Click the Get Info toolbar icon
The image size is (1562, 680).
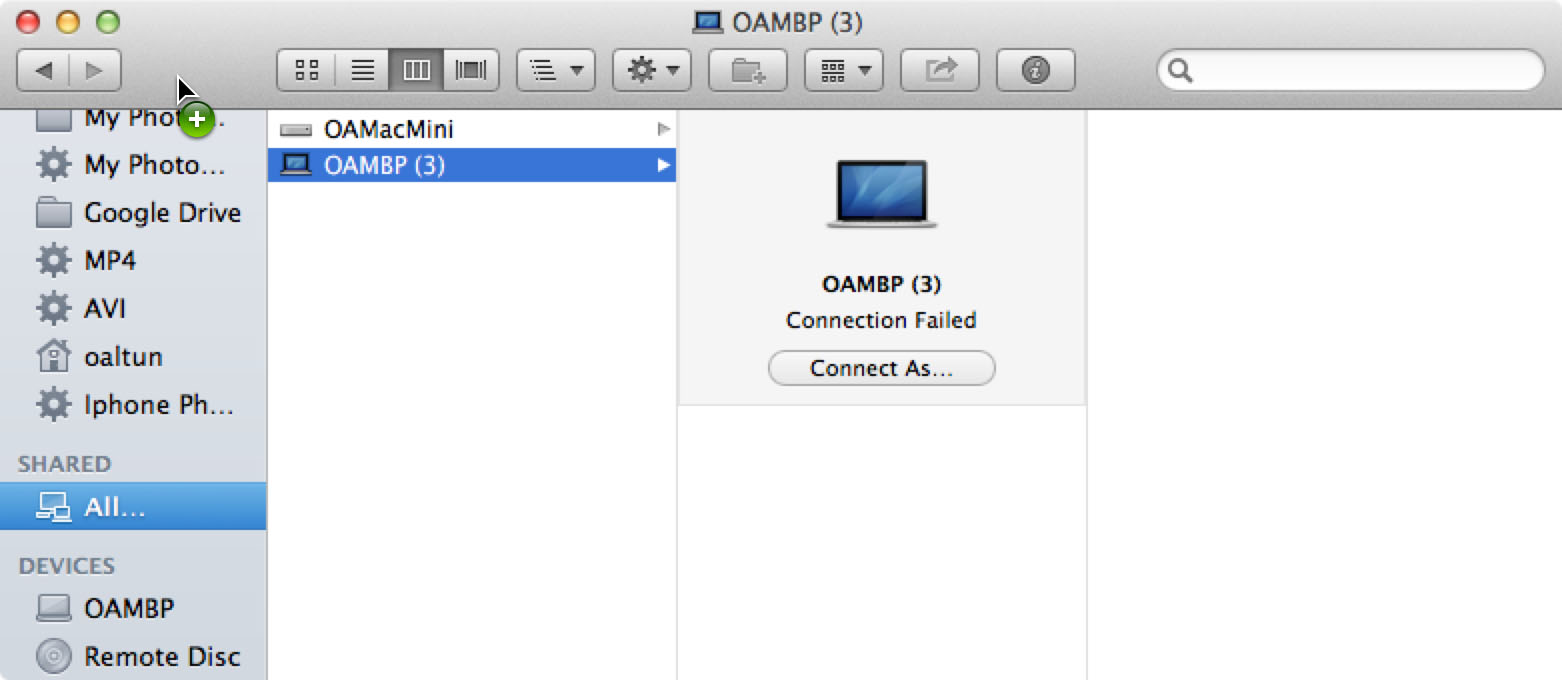(1036, 70)
